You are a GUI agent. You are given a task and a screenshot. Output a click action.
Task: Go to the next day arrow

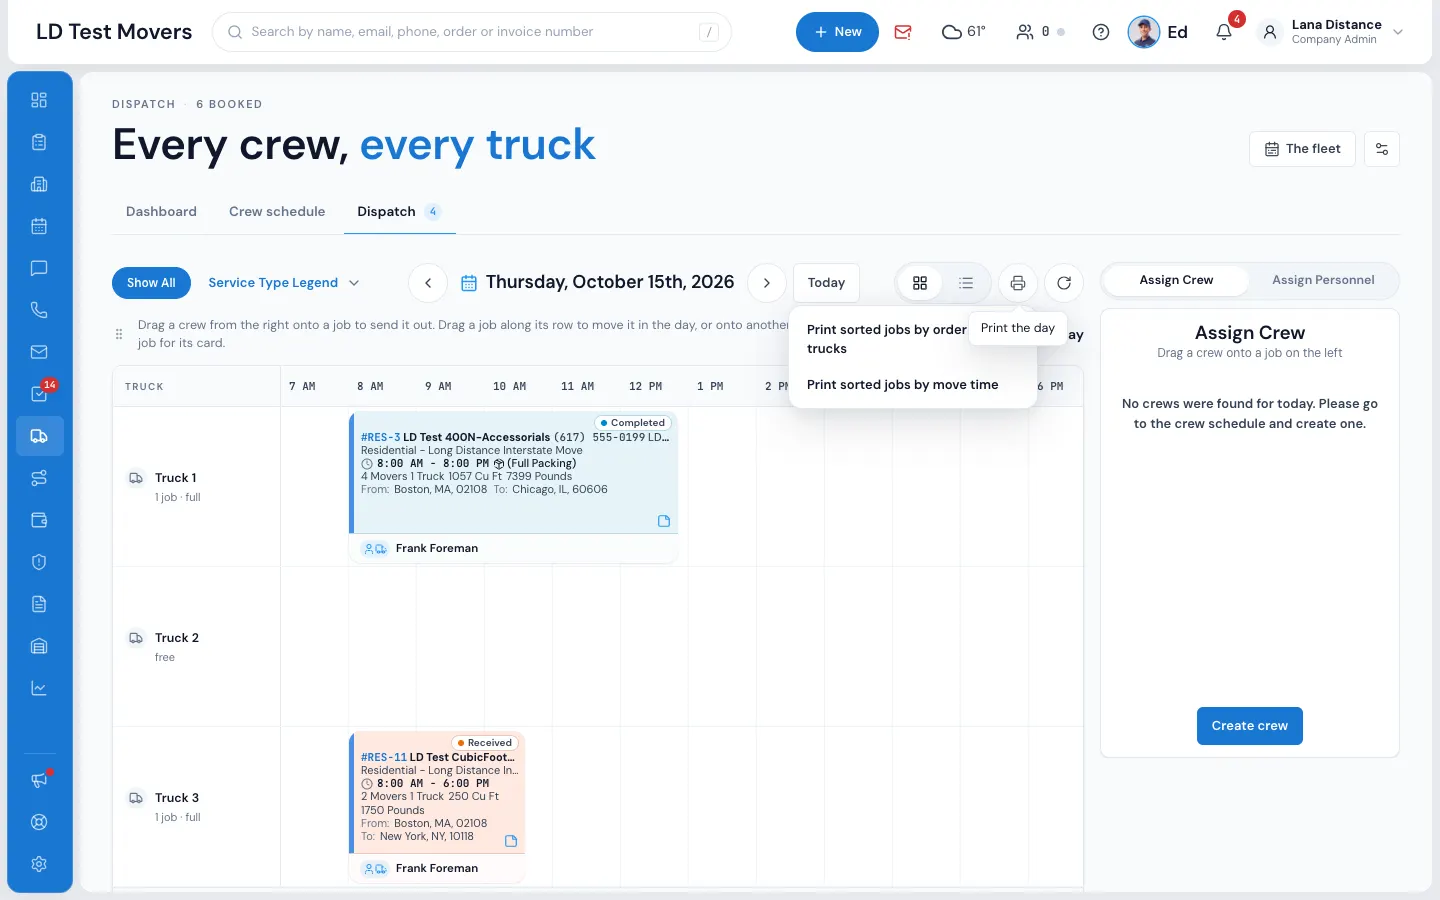767,283
